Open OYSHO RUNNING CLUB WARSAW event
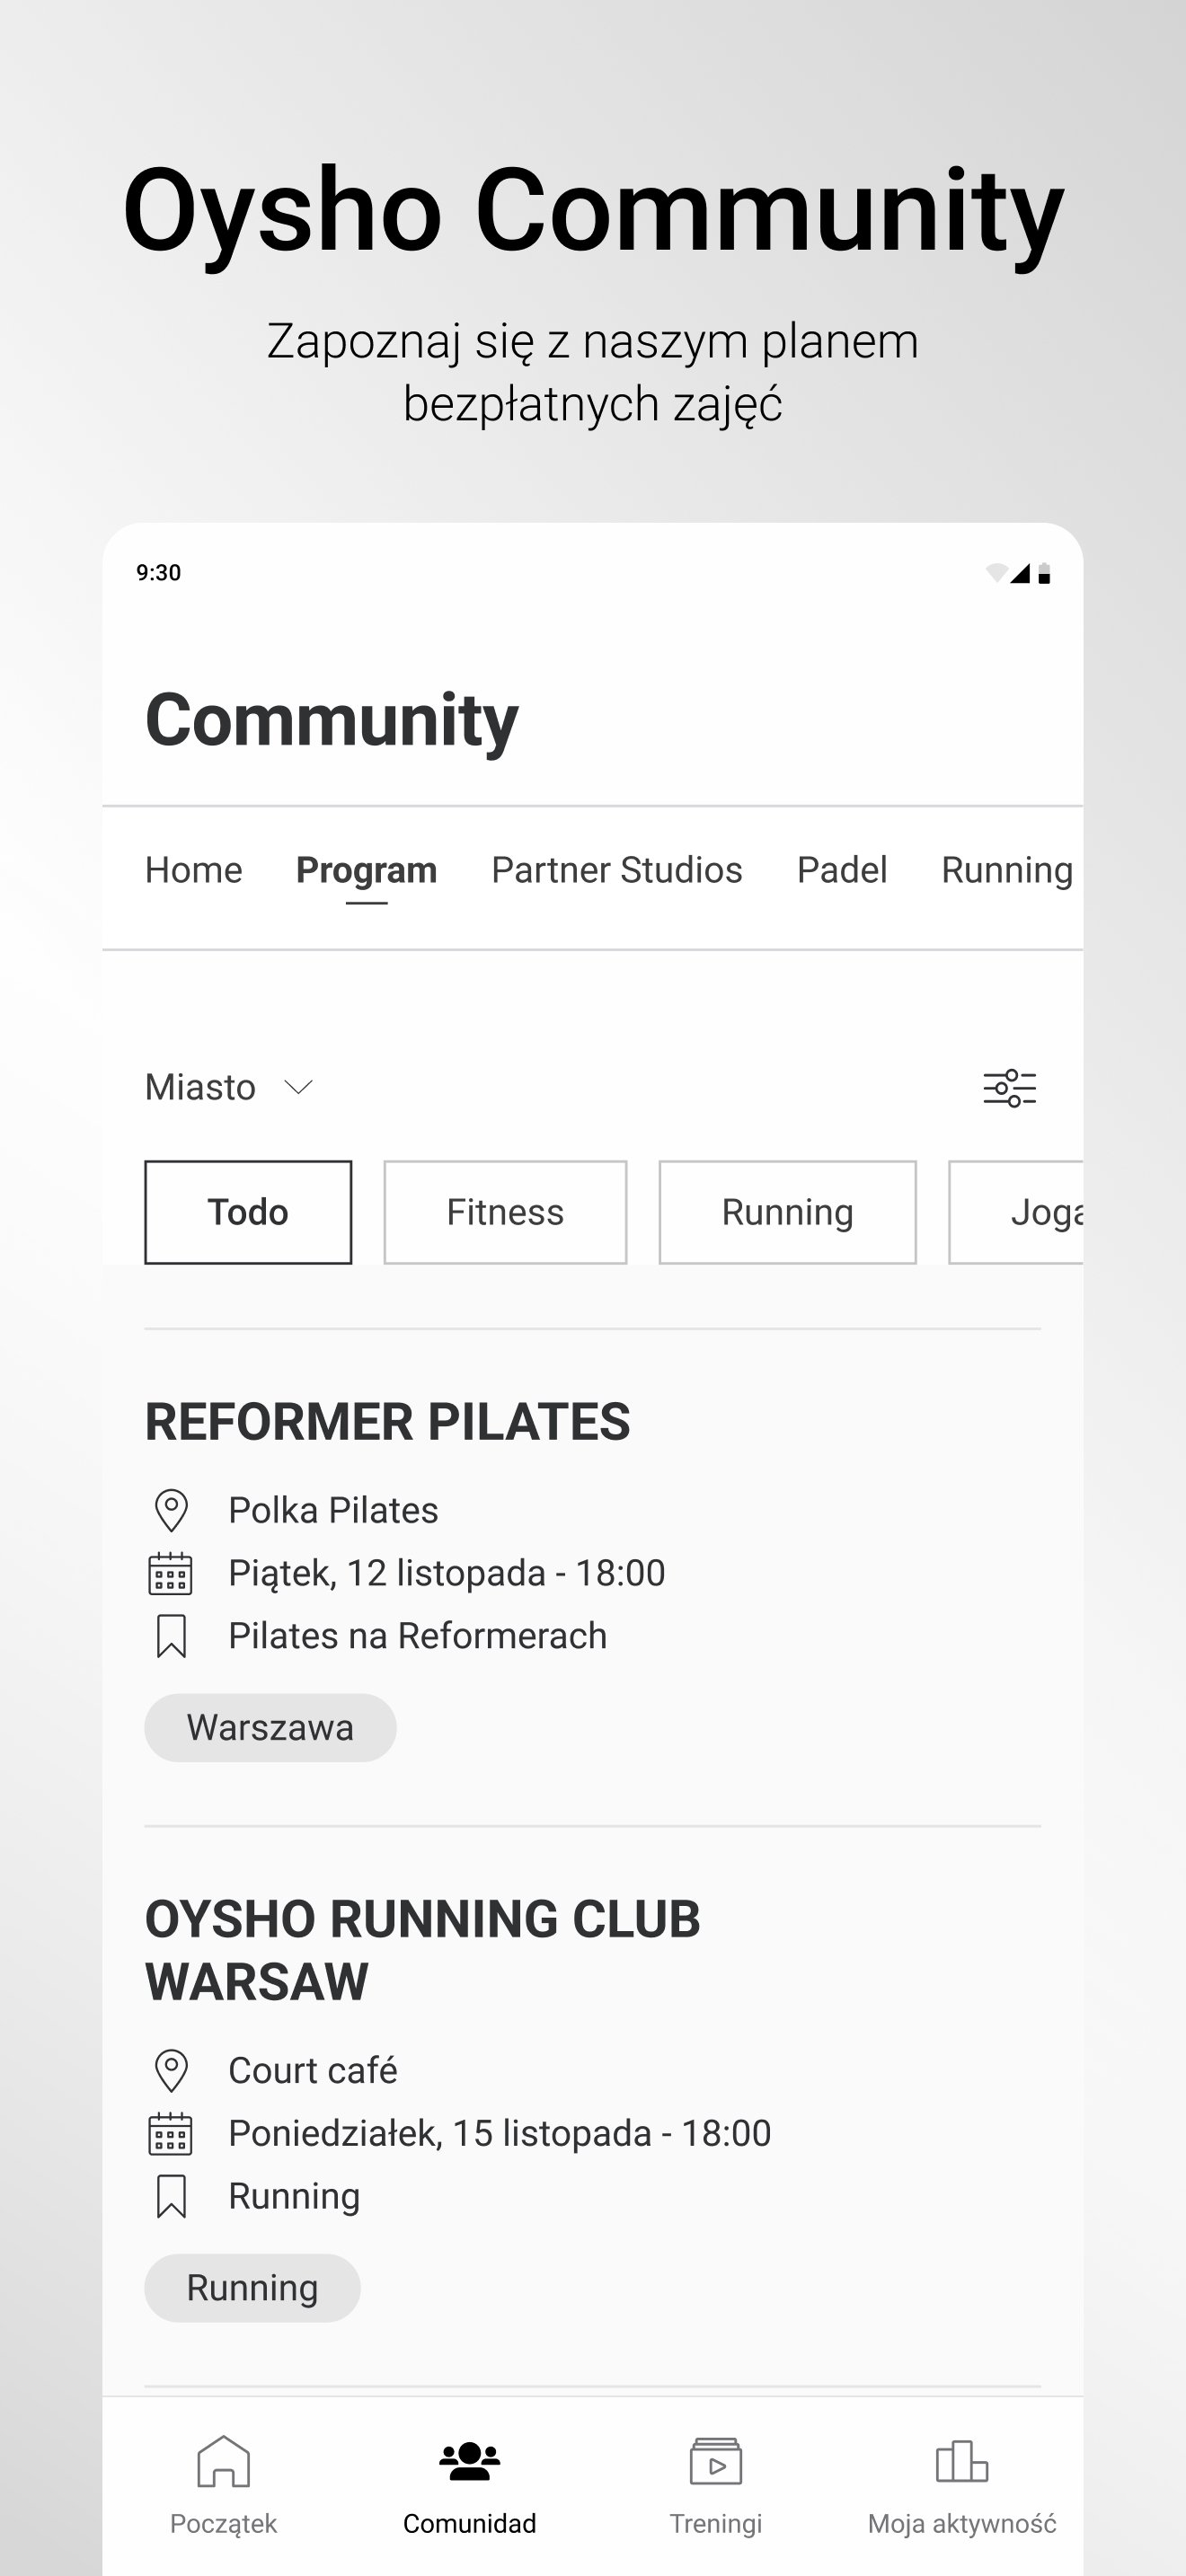This screenshot has height=2576, width=1186. pyautogui.click(x=422, y=1949)
